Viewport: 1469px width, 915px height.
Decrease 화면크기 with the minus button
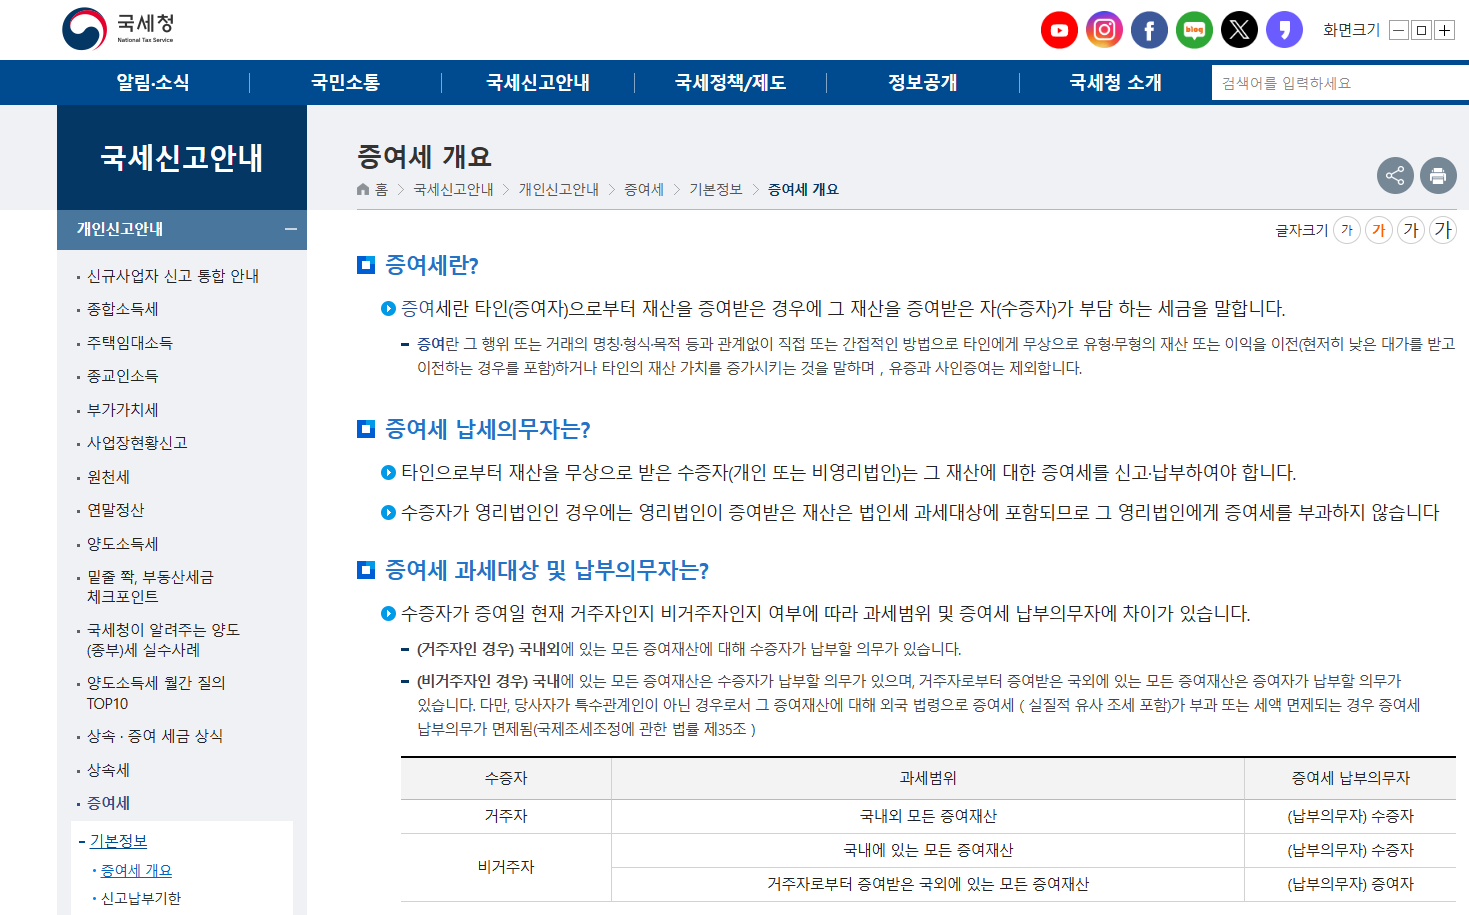pyautogui.click(x=1399, y=31)
